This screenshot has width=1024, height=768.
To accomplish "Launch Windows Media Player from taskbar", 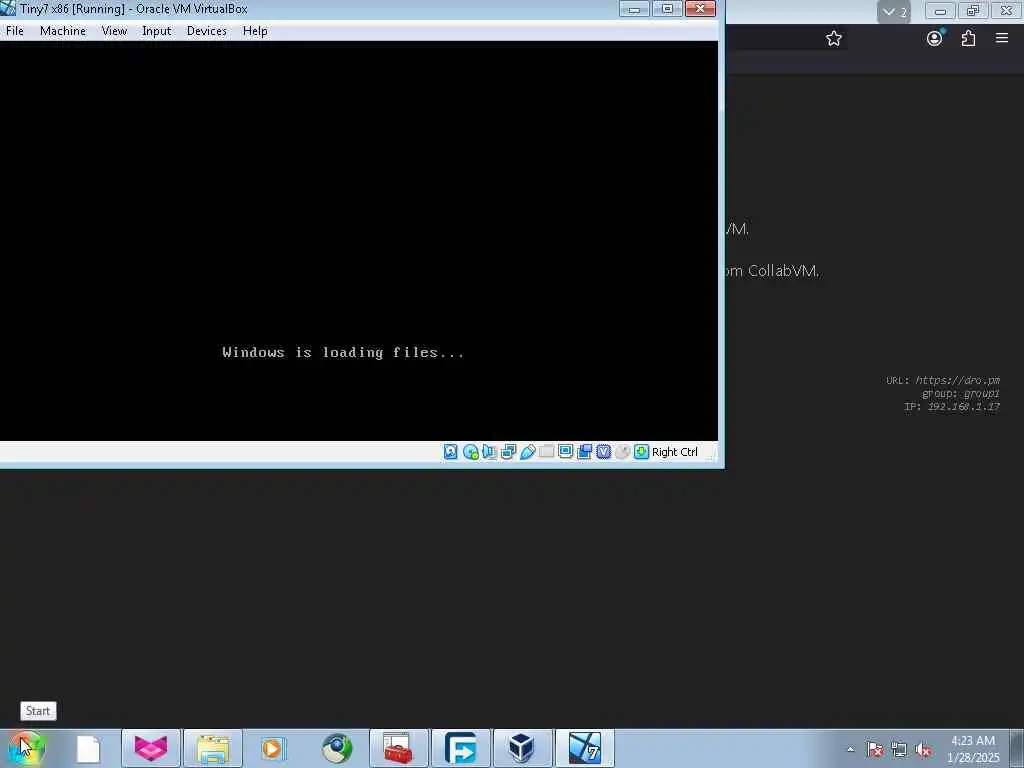I will [x=274, y=748].
